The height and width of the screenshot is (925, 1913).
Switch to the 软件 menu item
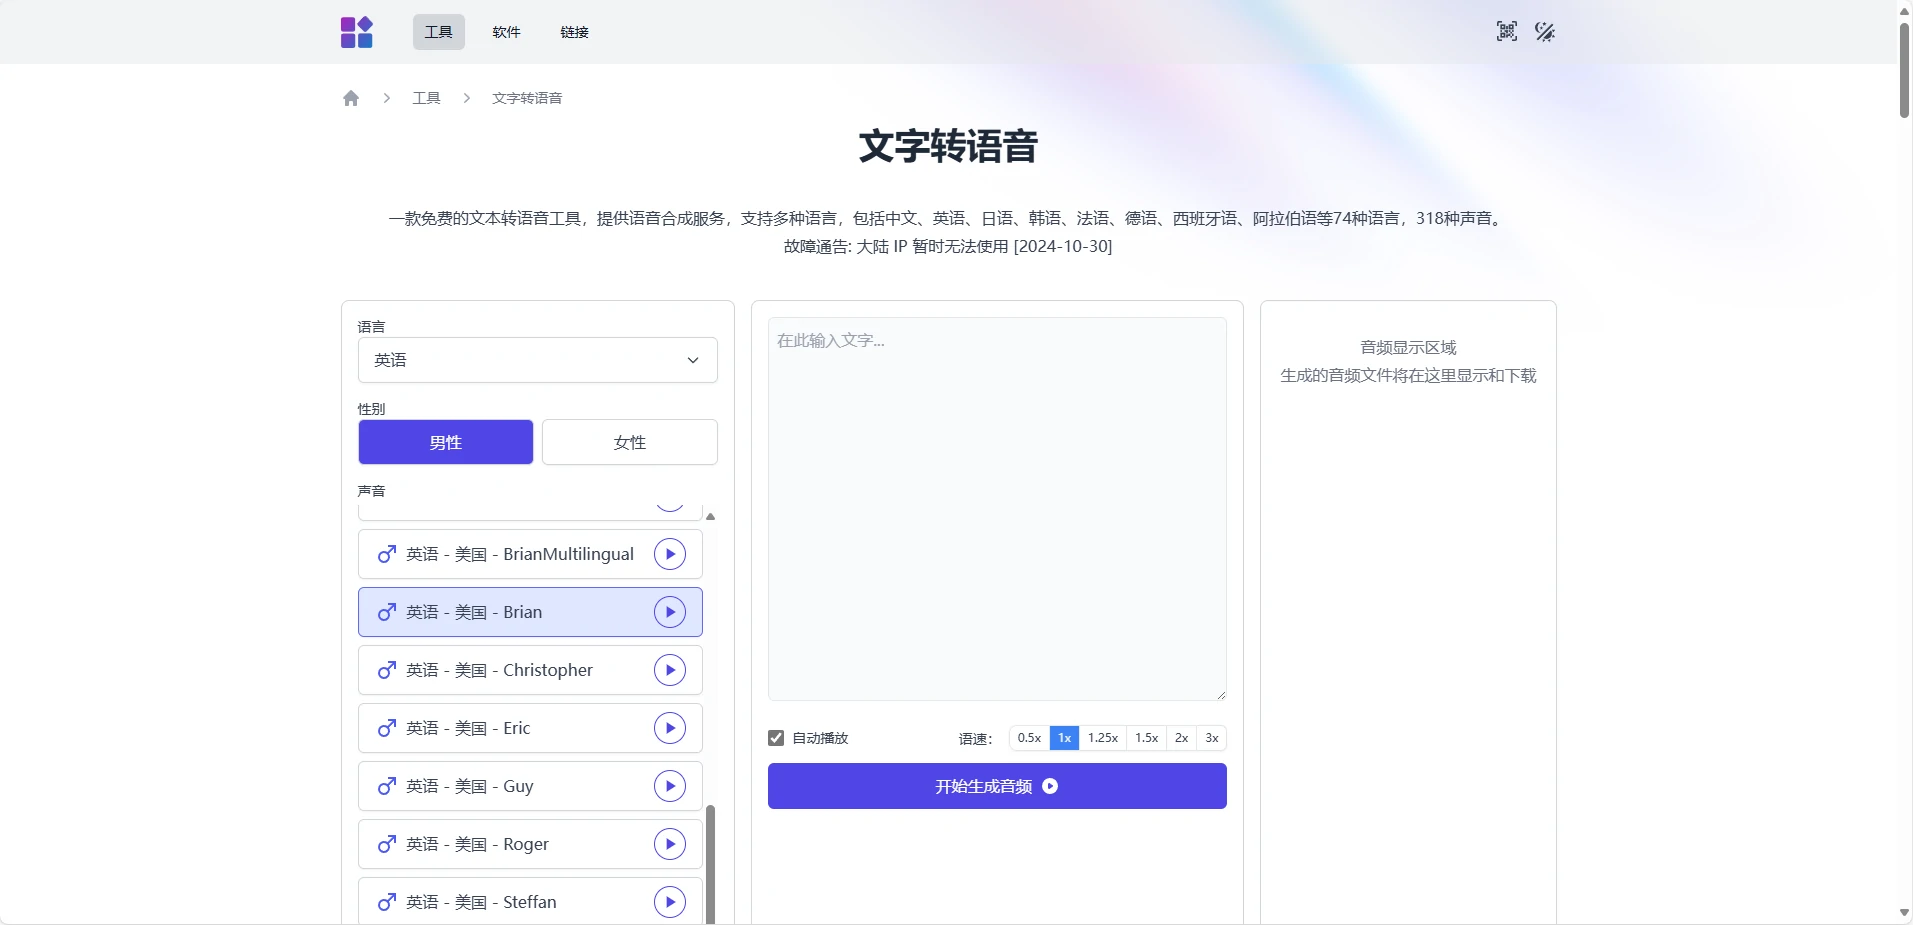coord(505,31)
